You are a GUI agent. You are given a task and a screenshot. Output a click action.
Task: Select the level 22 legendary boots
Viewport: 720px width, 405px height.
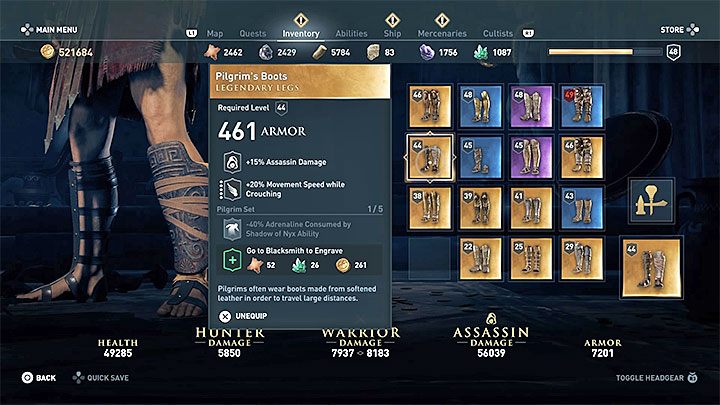coord(480,259)
